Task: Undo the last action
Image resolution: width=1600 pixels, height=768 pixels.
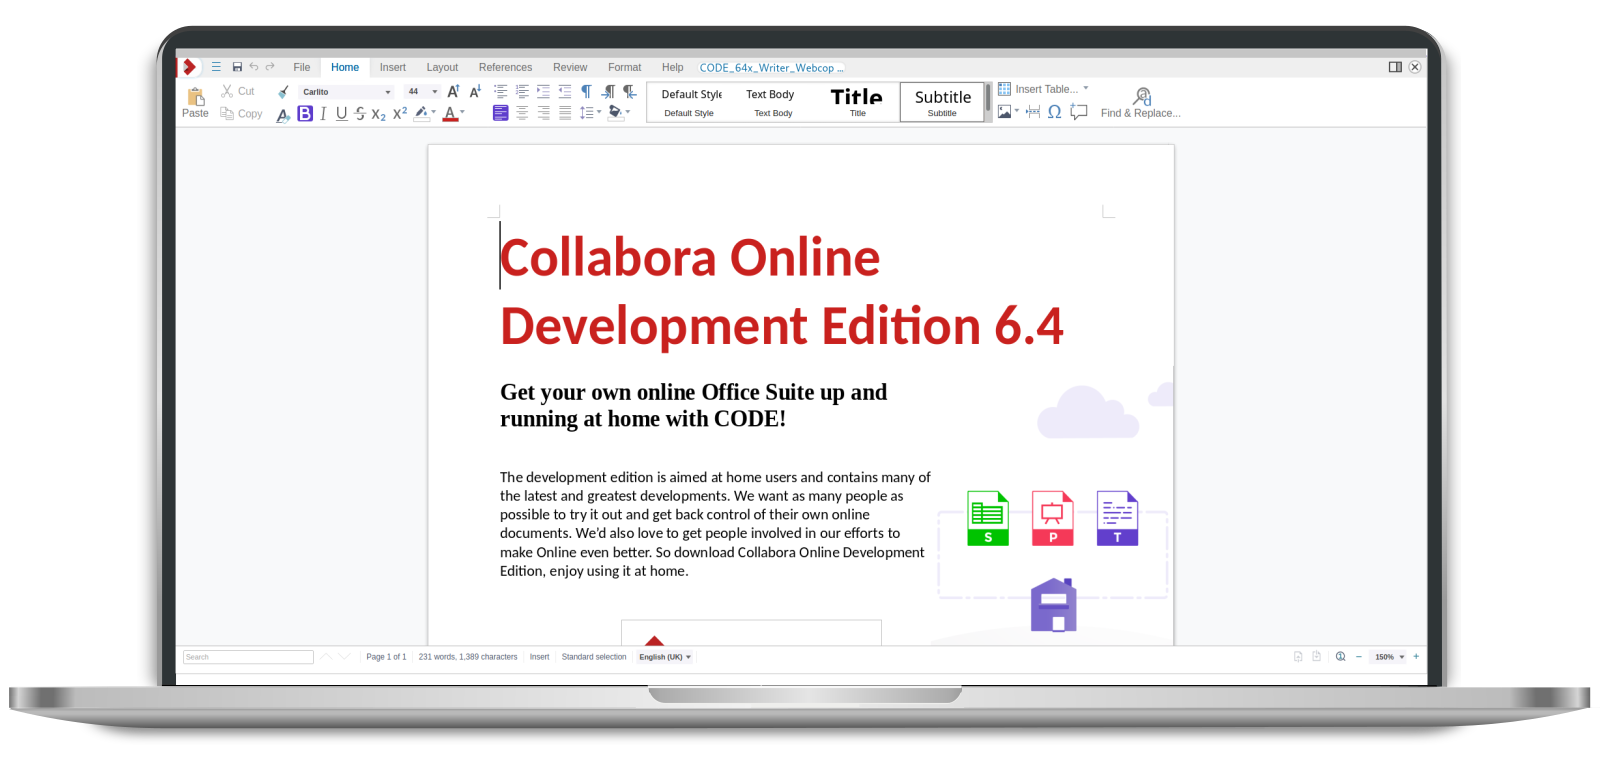Action: pos(254,67)
